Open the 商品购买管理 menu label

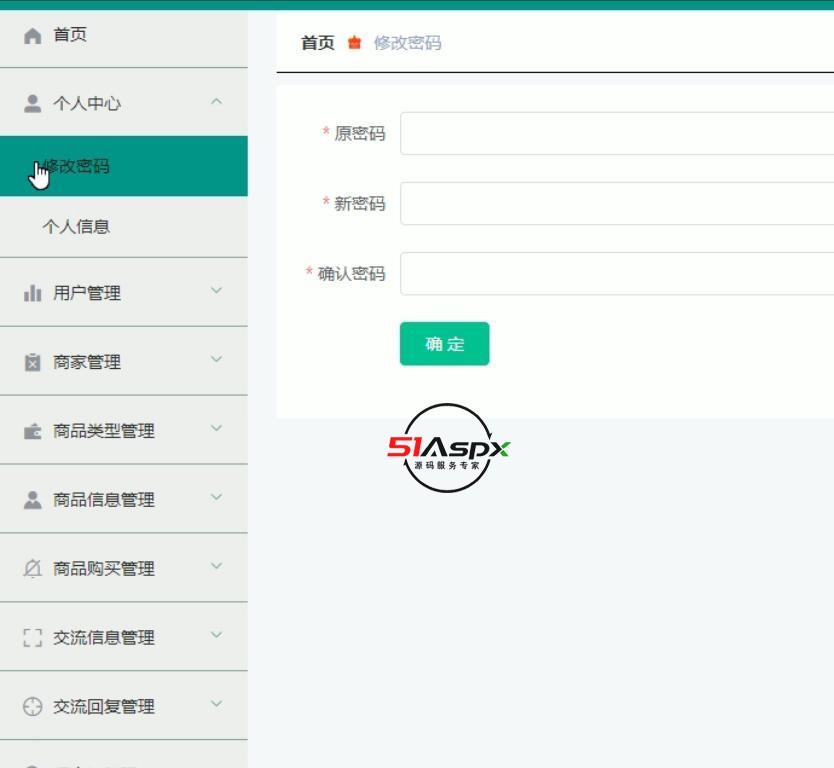coord(104,569)
